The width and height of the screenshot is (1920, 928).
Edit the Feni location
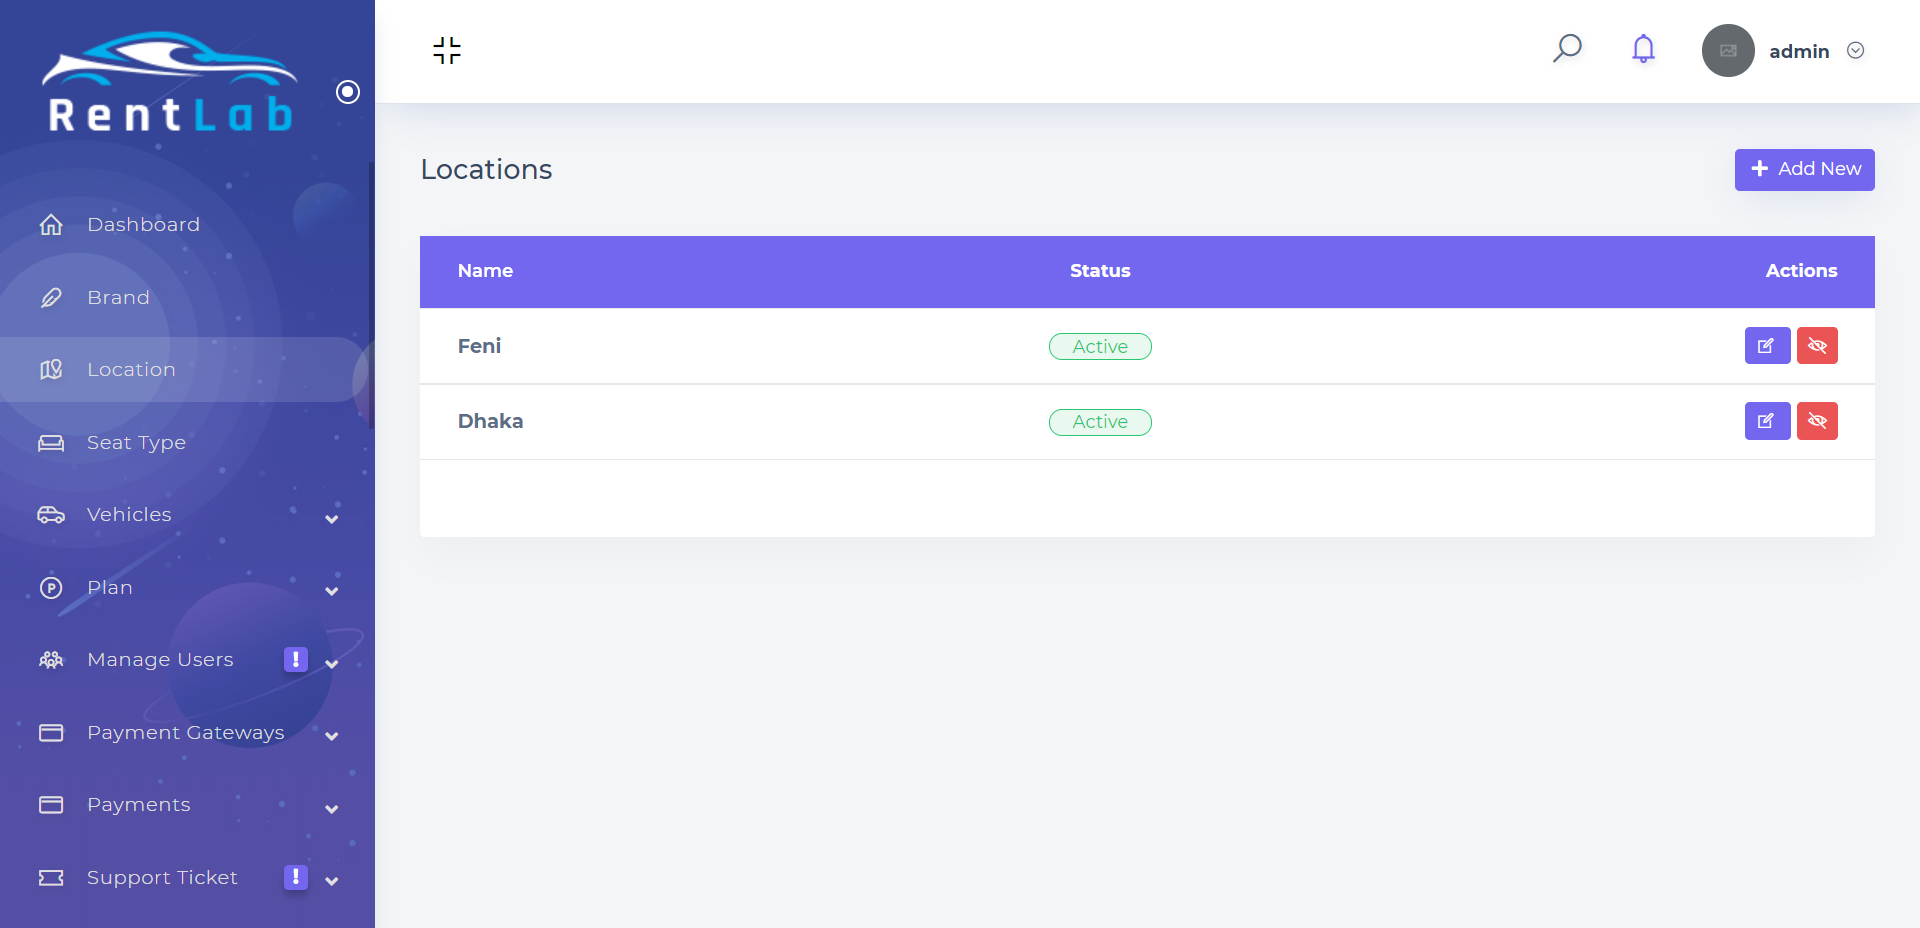point(1767,346)
